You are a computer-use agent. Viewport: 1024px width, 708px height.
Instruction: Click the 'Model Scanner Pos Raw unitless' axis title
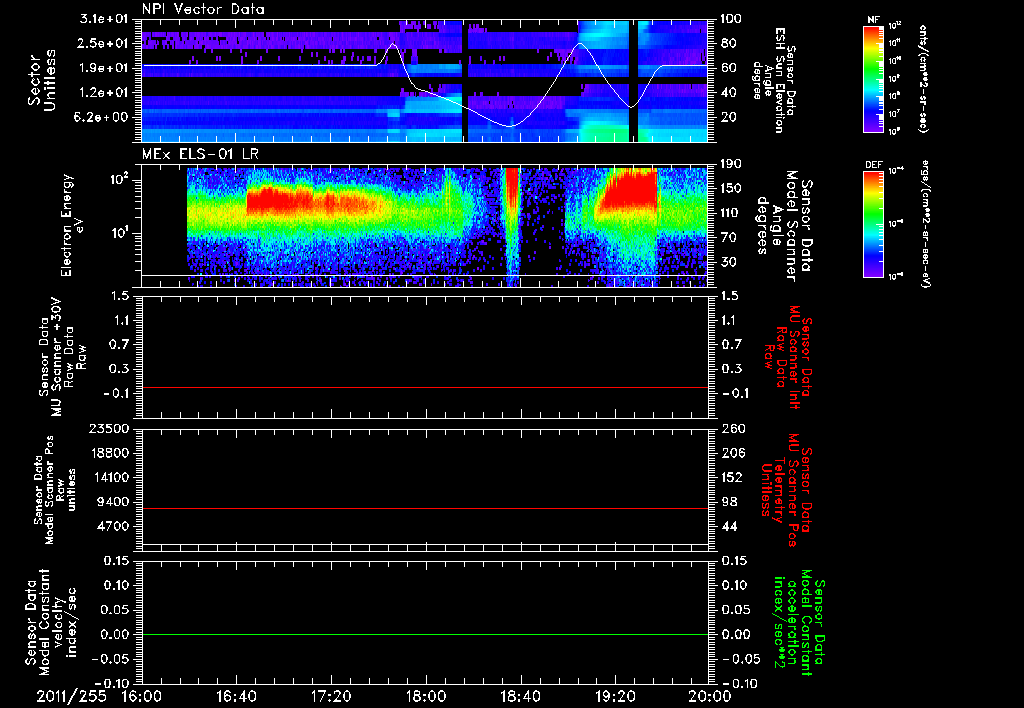[55, 490]
